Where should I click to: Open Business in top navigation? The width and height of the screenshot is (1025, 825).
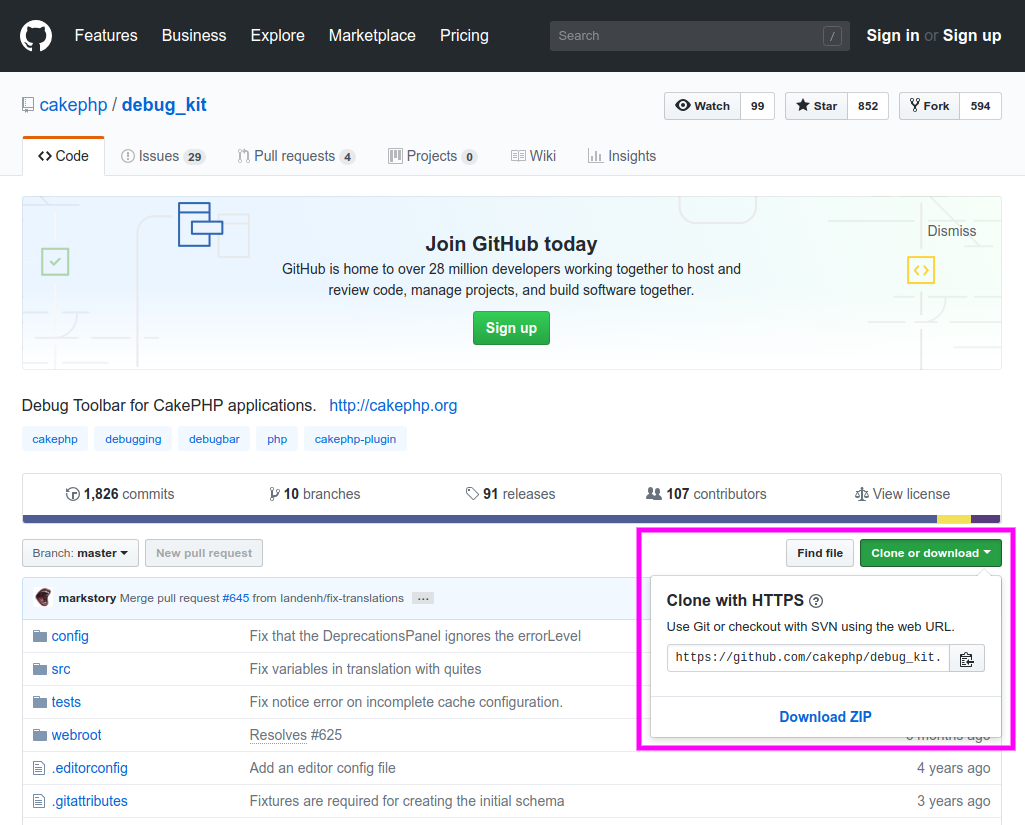(194, 35)
